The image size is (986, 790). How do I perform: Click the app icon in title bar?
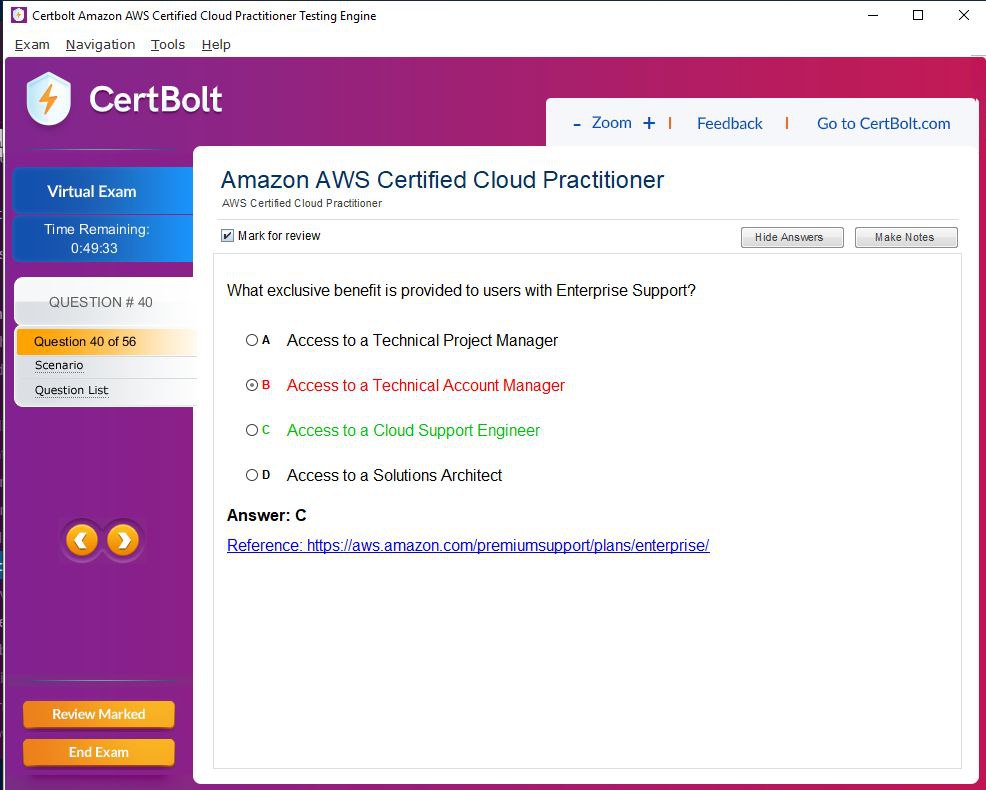coord(19,15)
